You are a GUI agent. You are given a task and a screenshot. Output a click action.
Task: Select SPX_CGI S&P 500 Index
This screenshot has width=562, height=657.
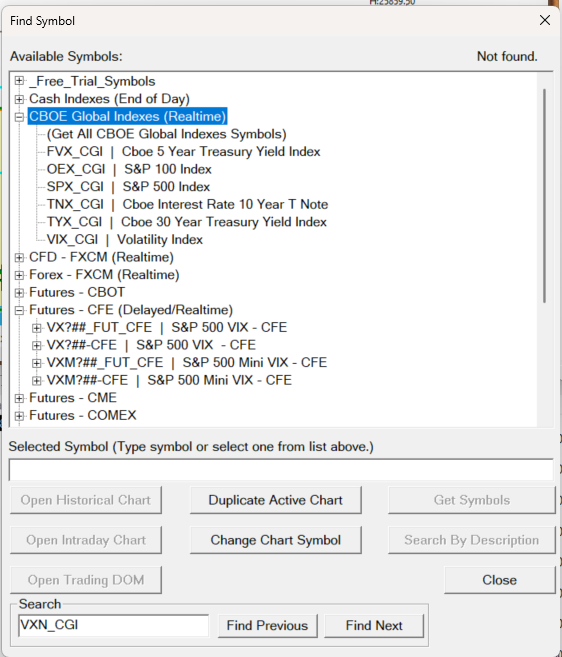[128, 187]
